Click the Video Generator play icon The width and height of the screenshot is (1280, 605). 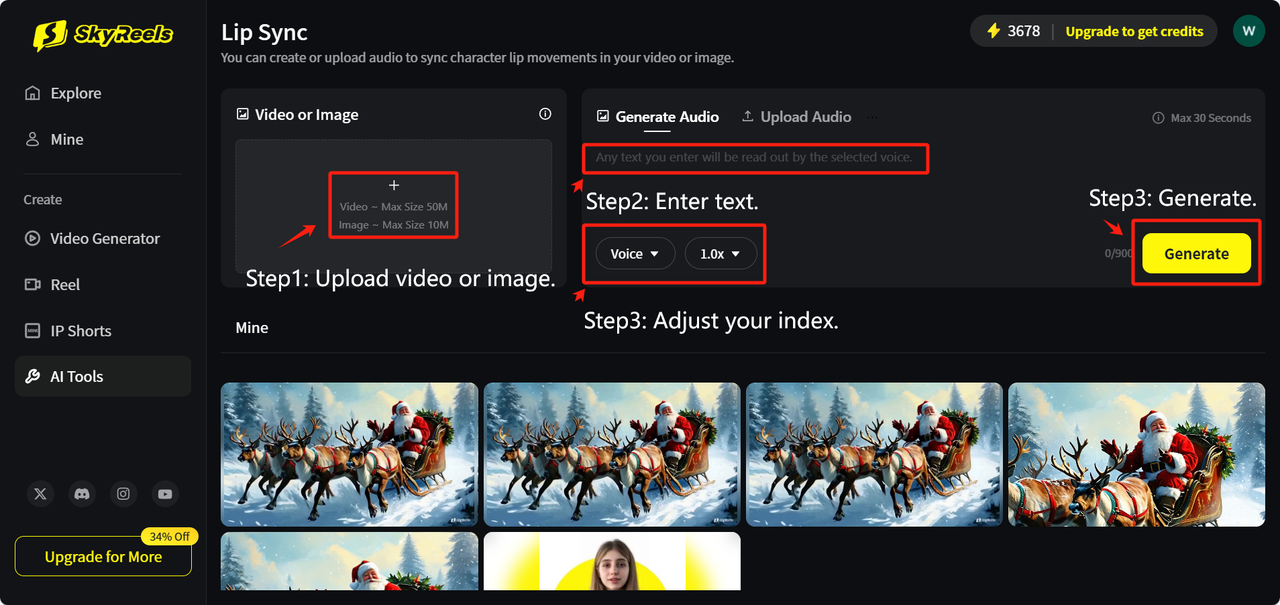(x=32, y=238)
